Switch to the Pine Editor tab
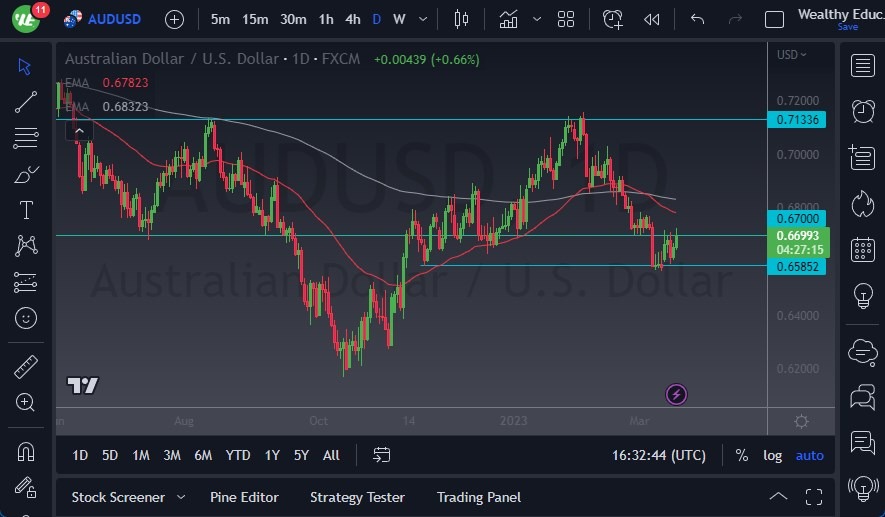 244,497
